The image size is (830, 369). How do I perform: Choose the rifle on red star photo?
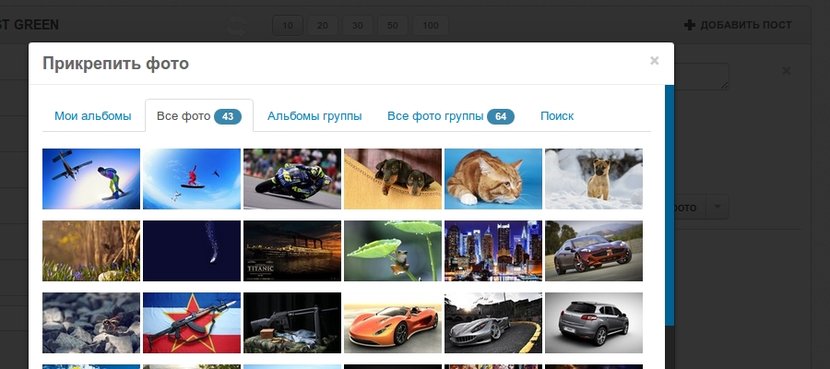click(x=192, y=323)
